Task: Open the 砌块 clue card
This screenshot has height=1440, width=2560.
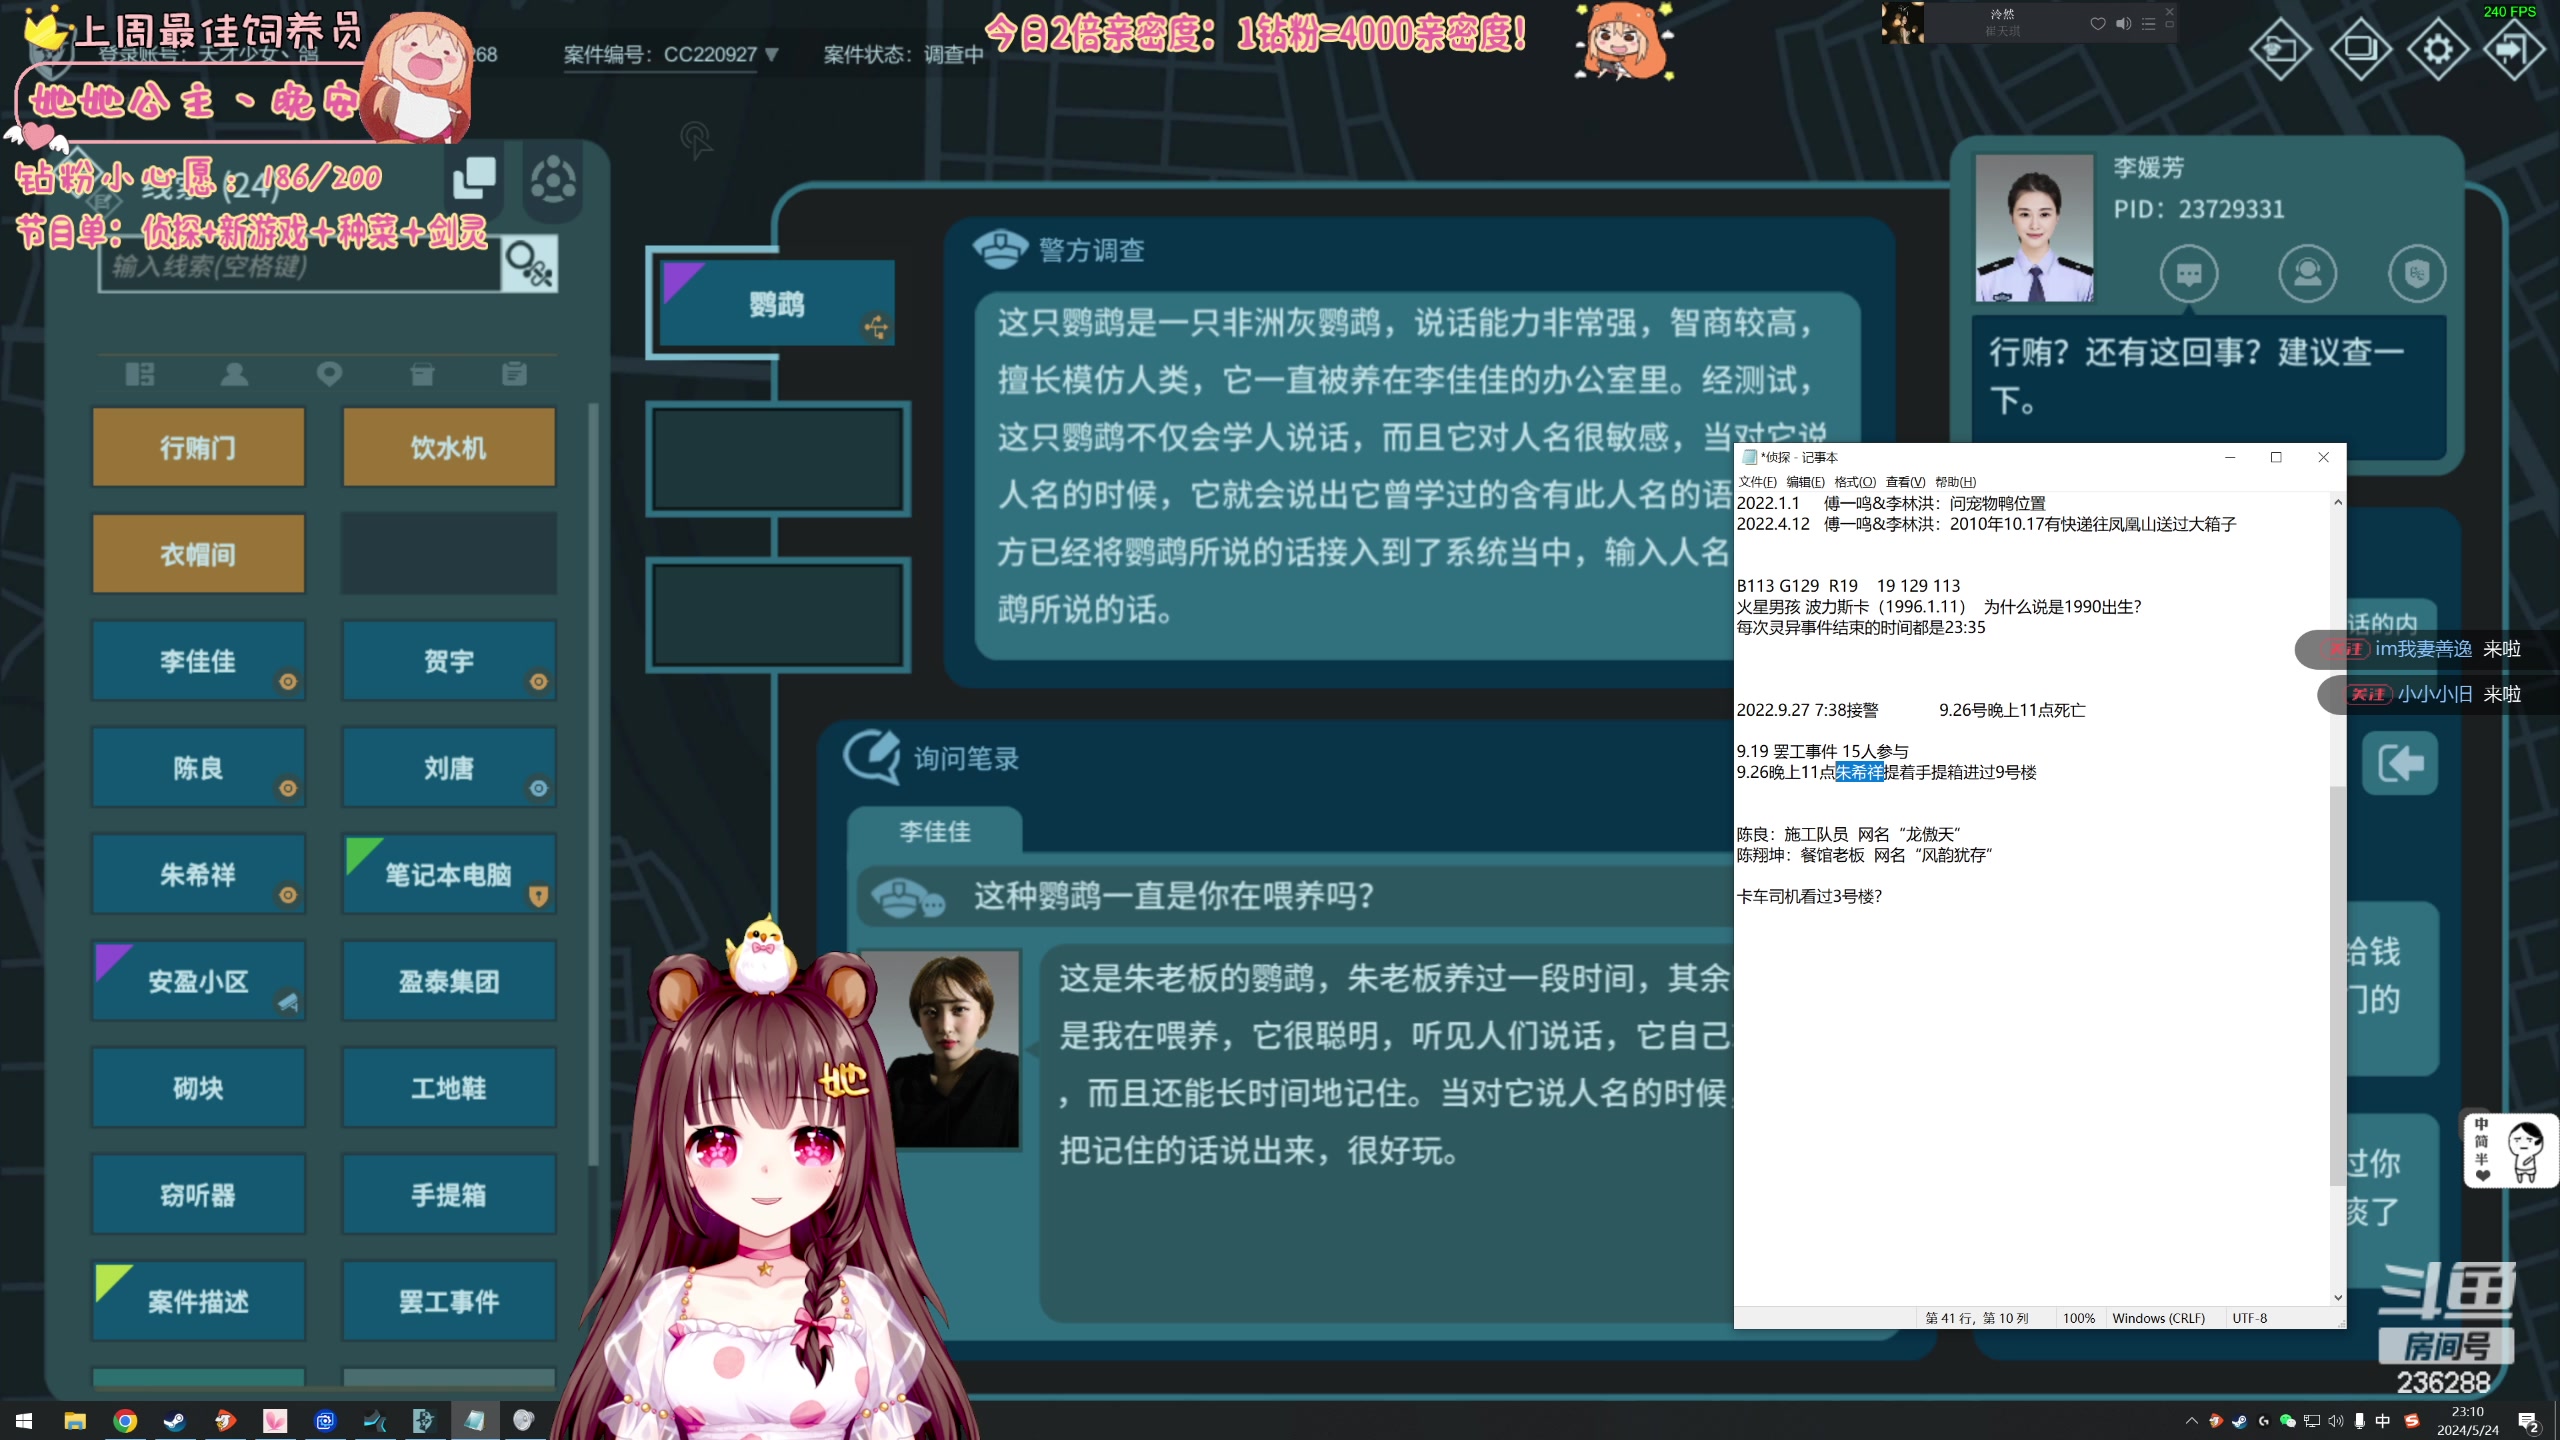Action: (x=198, y=1088)
